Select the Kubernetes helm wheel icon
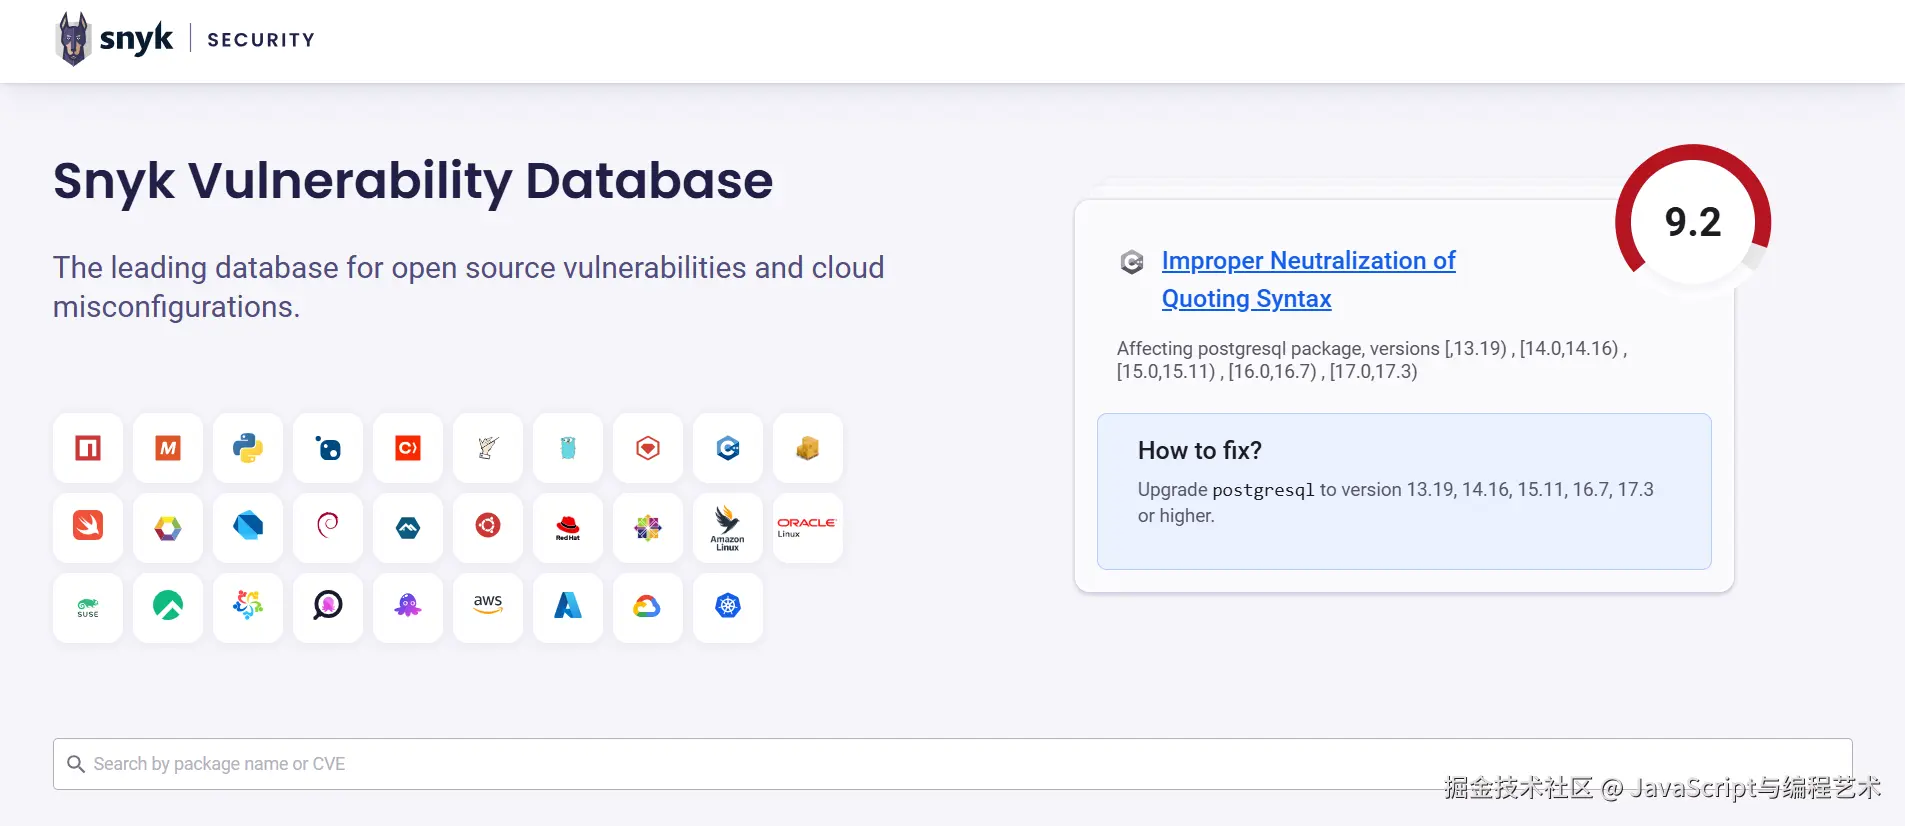 tap(728, 607)
